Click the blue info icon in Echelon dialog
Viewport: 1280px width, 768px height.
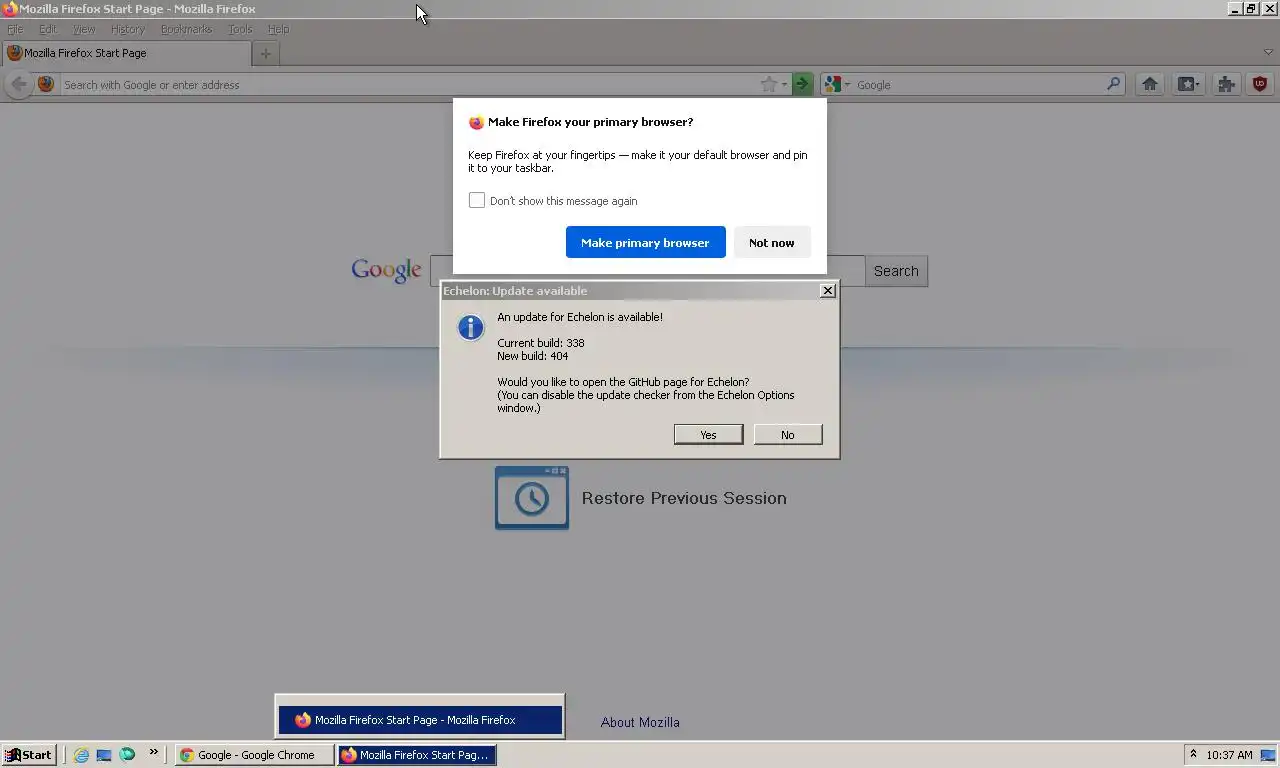coord(470,327)
